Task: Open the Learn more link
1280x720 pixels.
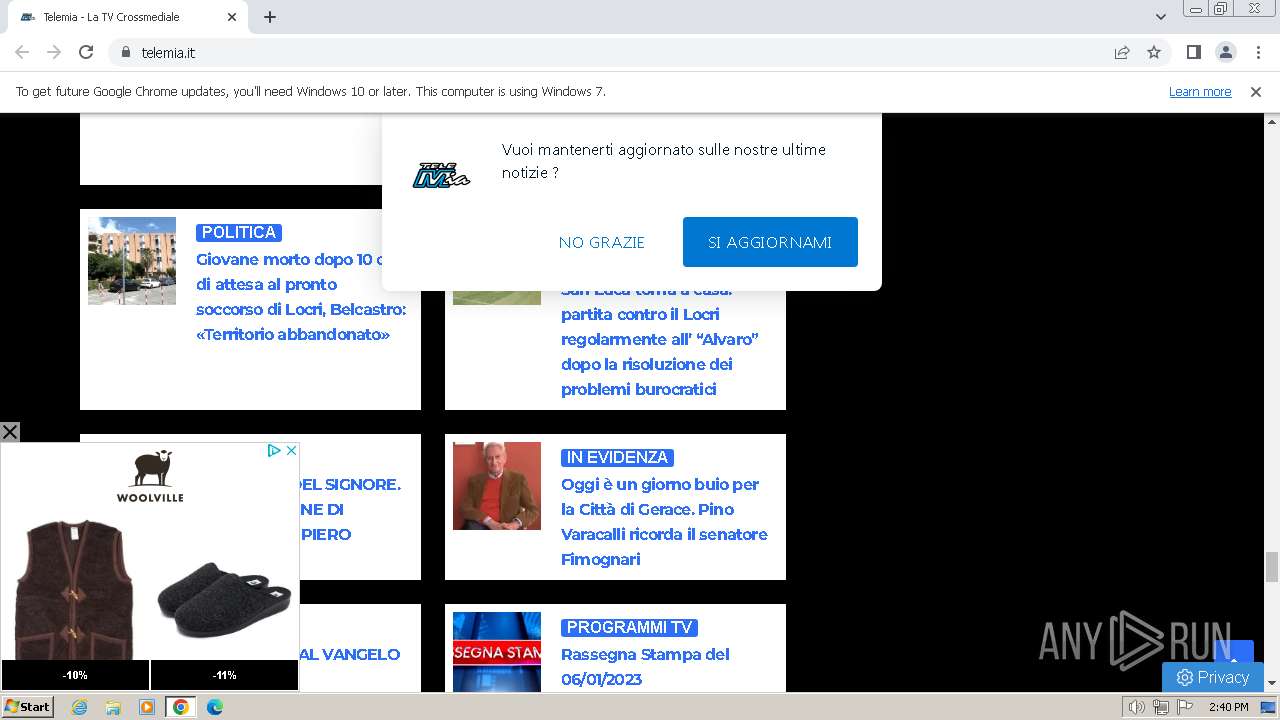Action: click(x=1200, y=91)
